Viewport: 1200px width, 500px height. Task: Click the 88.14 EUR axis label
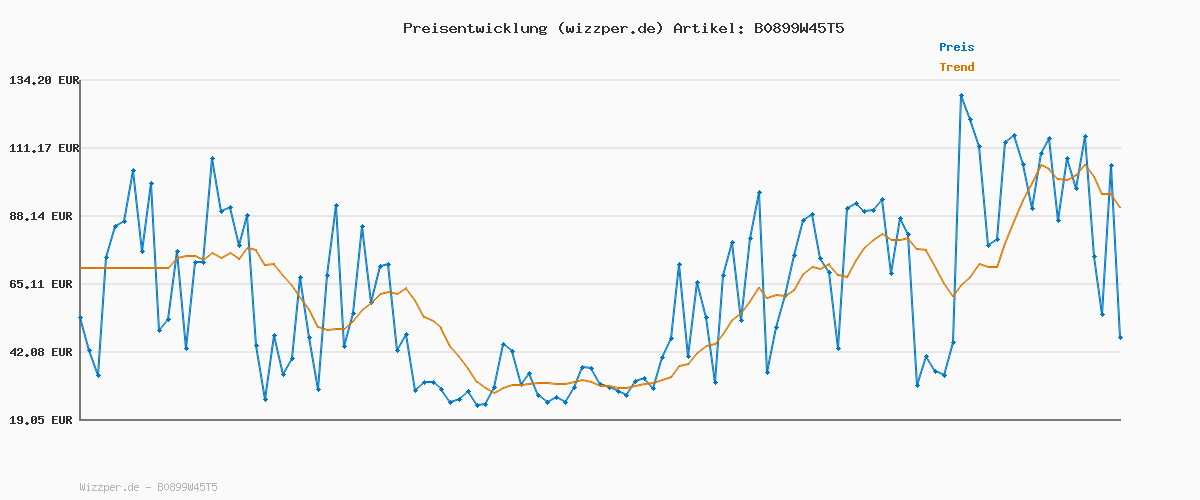(x=45, y=216)
